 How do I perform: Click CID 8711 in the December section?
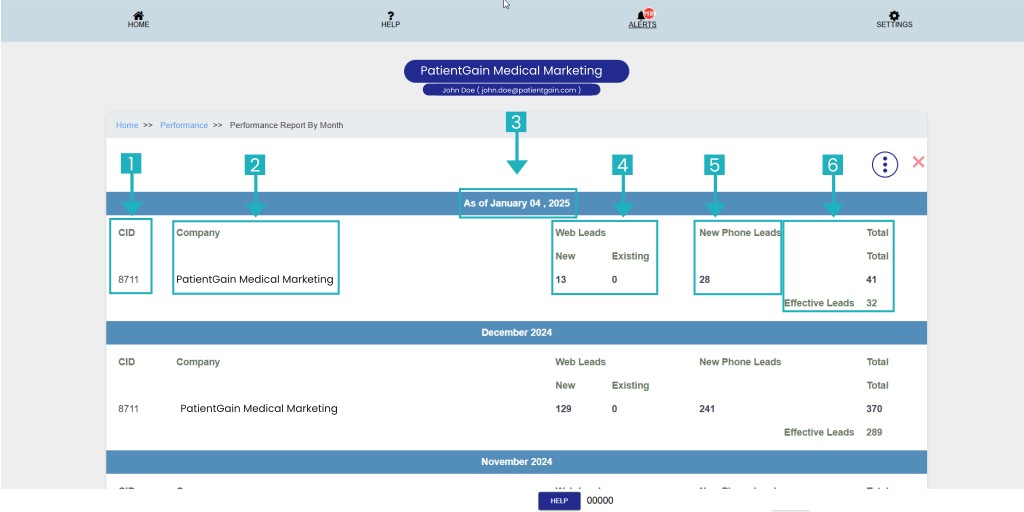(128, 409)
